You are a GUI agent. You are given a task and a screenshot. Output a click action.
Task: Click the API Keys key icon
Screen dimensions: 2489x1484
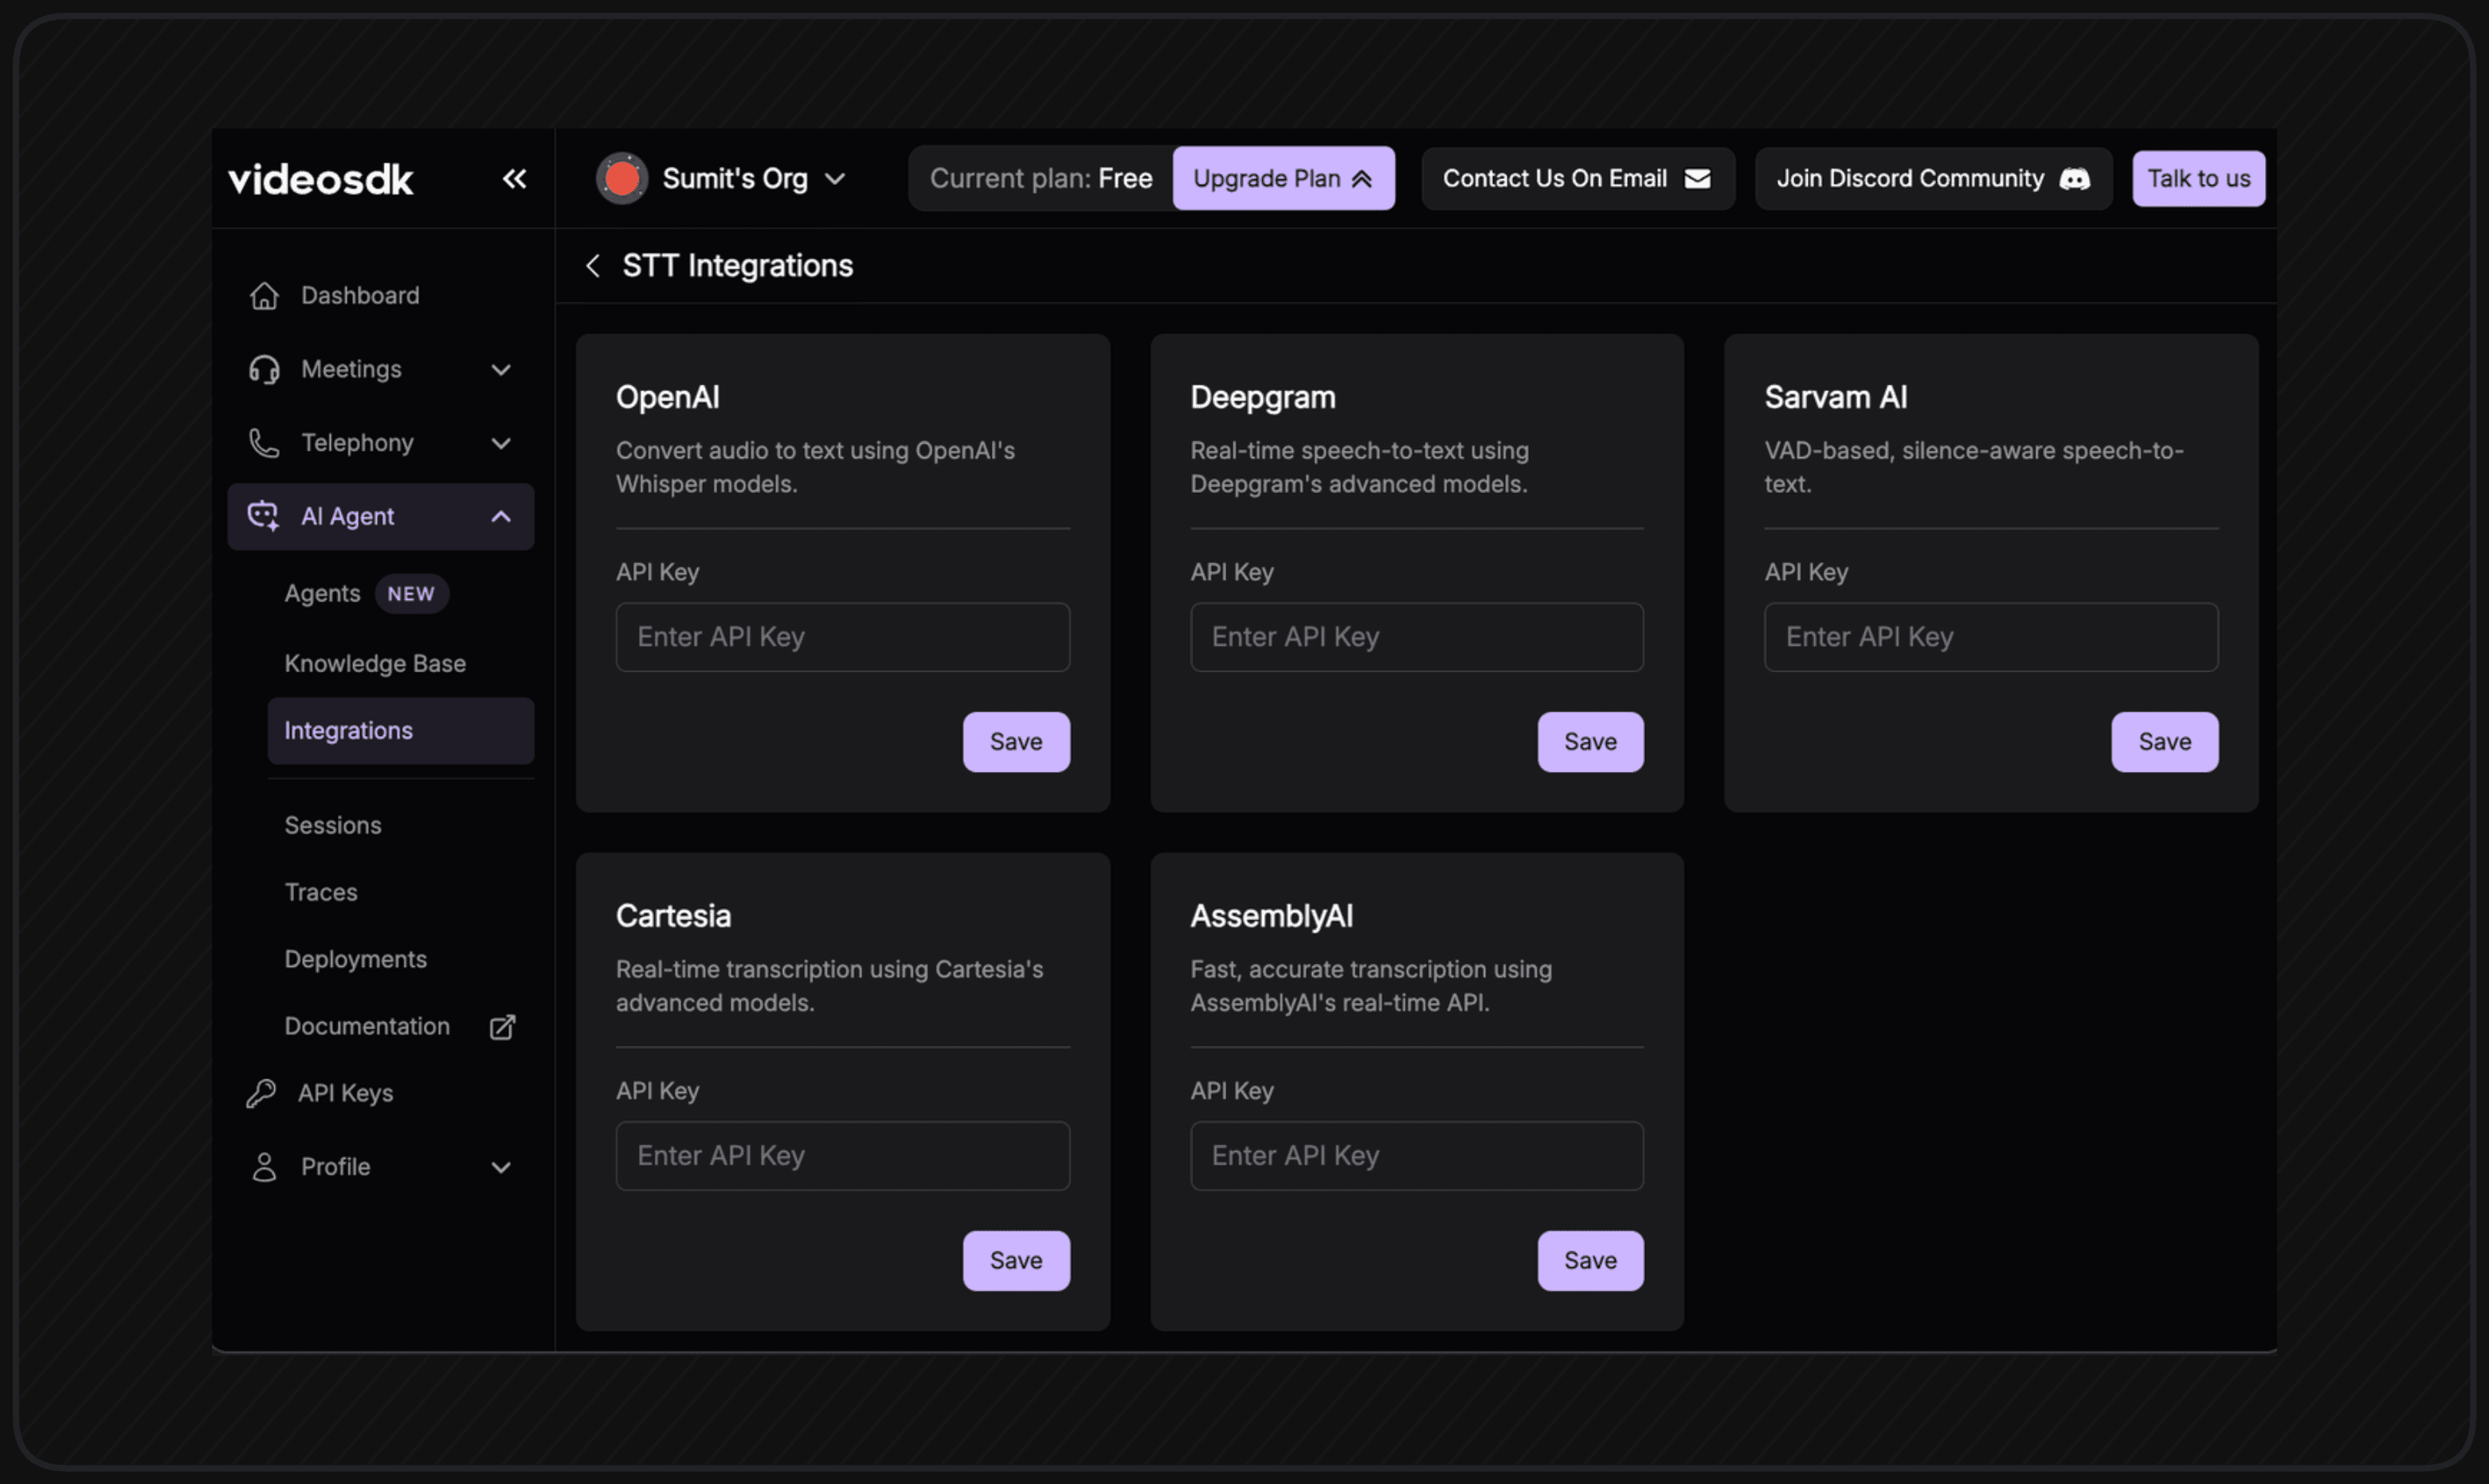[261, 1093]
